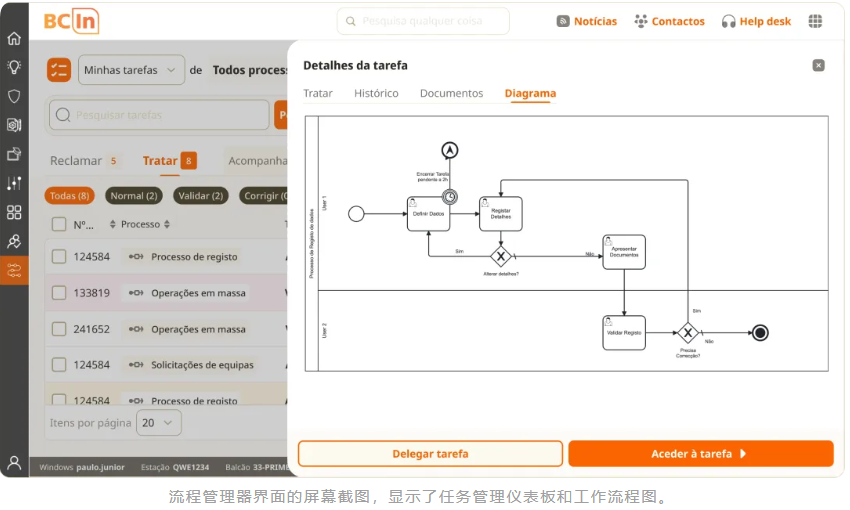Toggle the select-all checkbox in table header
The height and width of the screenshot is (510, 850).
[x=59, y=225]
